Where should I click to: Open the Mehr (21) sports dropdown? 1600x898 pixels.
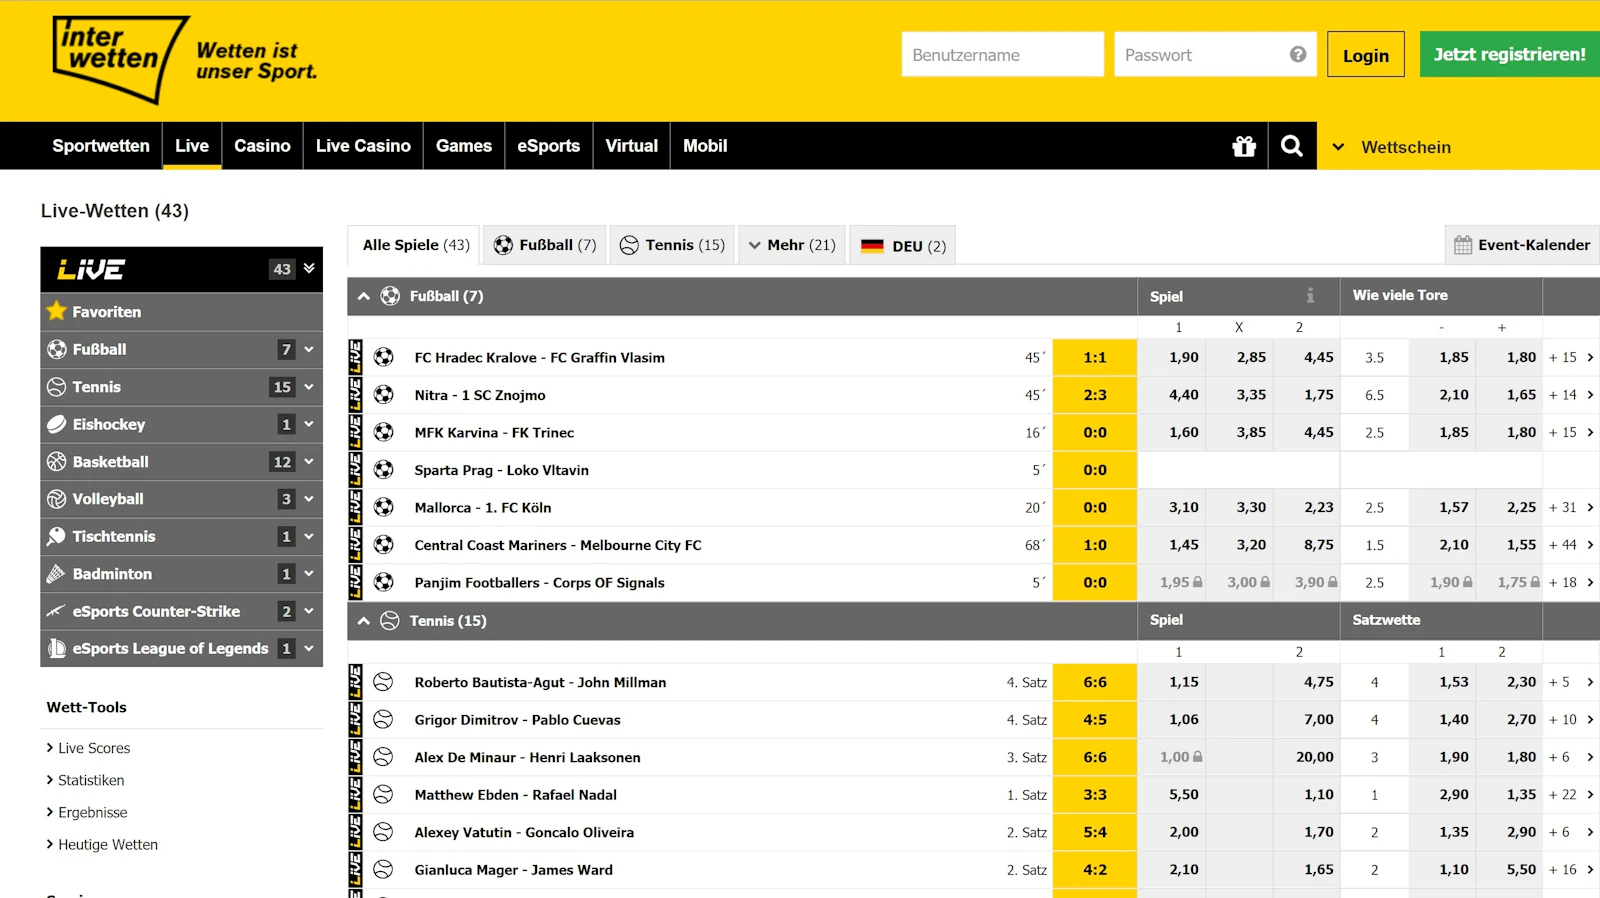click(791, 246)
